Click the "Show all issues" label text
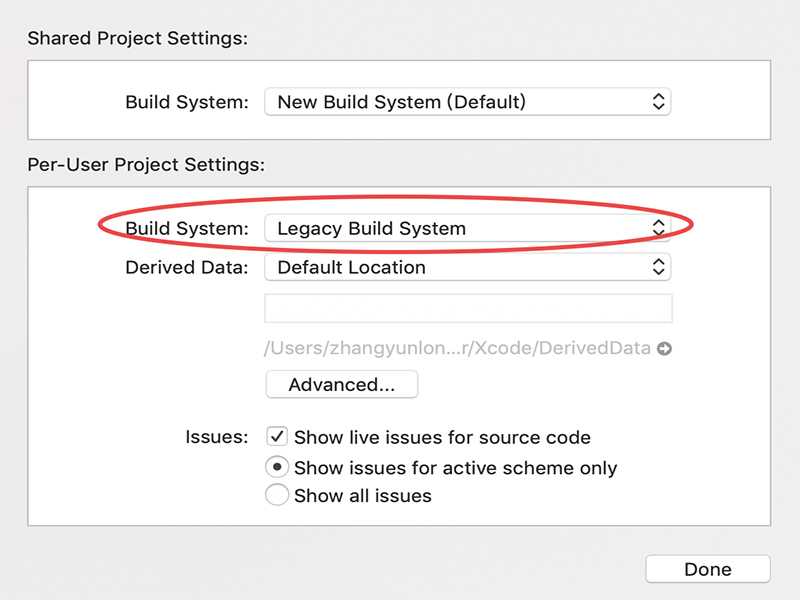The height and width of the screenshot is (600, 800). (x=363, y=495)
